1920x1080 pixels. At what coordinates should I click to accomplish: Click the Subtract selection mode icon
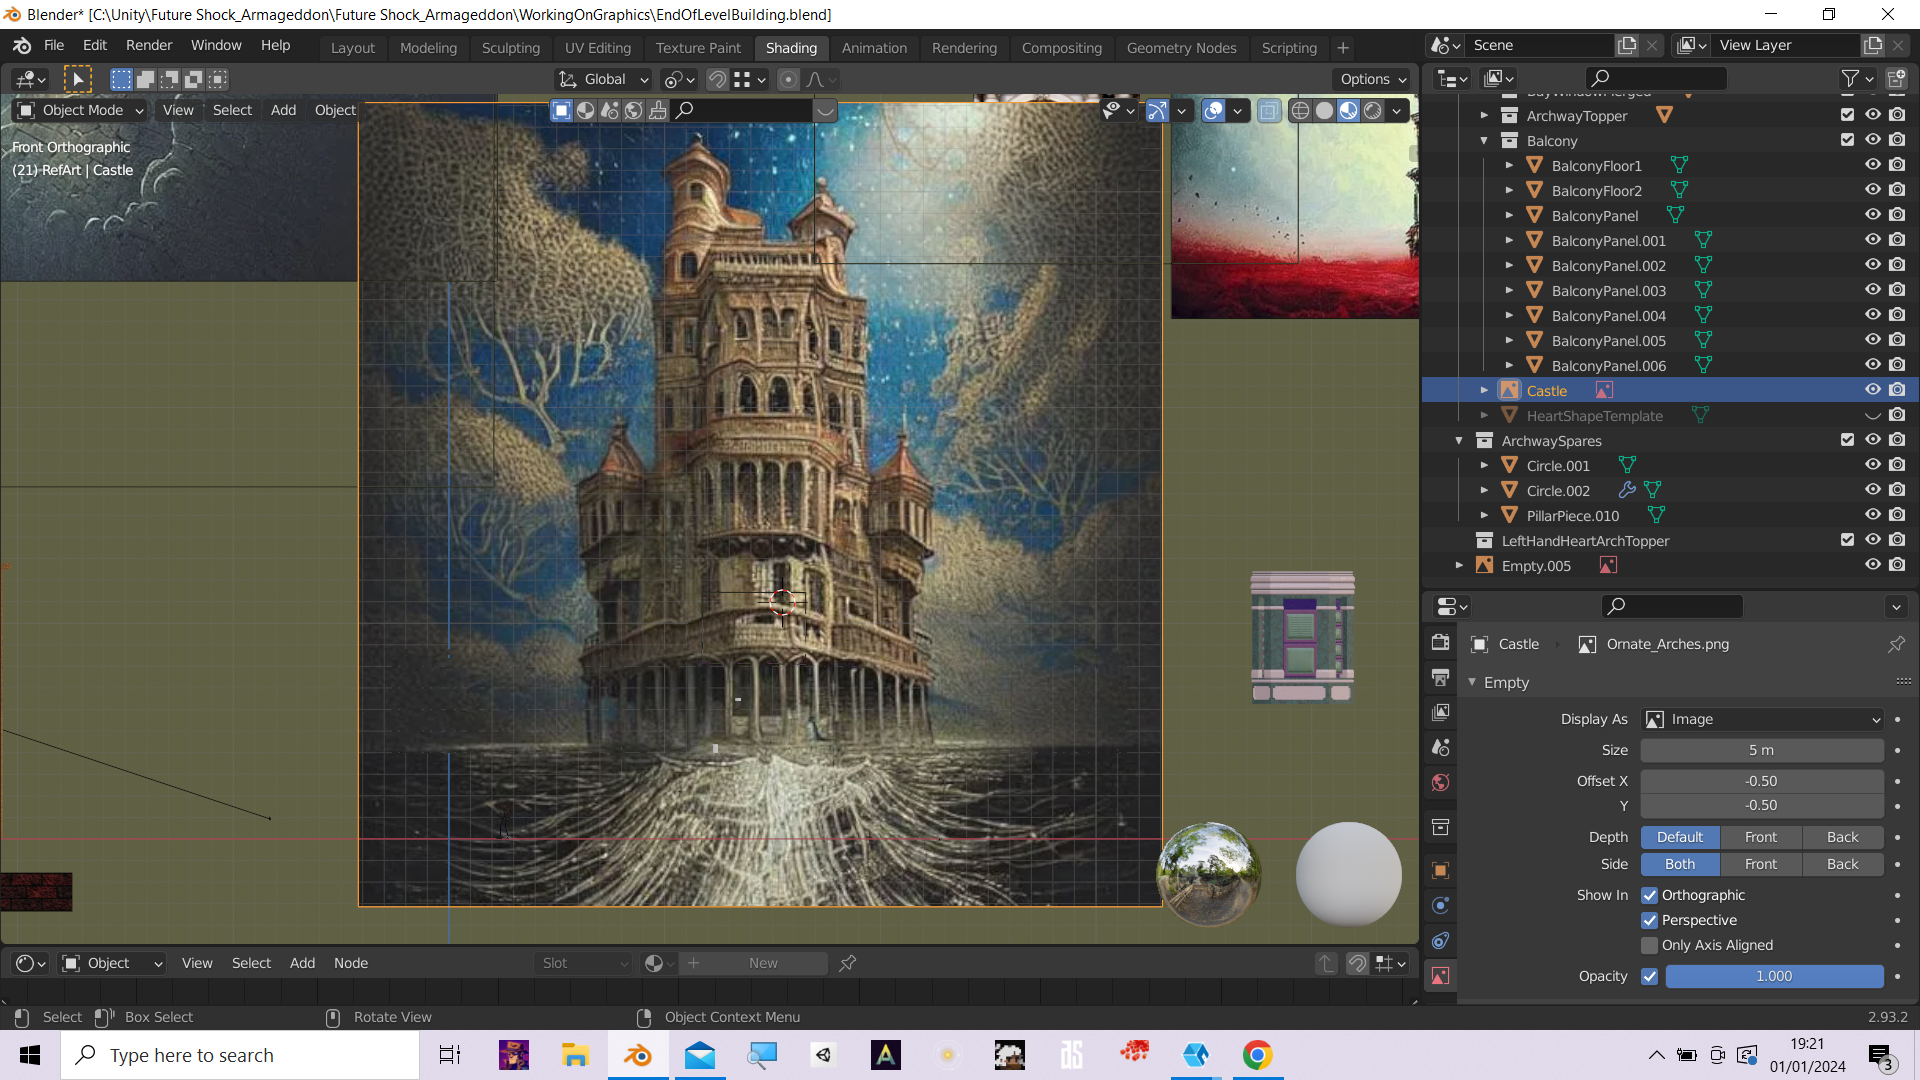pos(169,79)
